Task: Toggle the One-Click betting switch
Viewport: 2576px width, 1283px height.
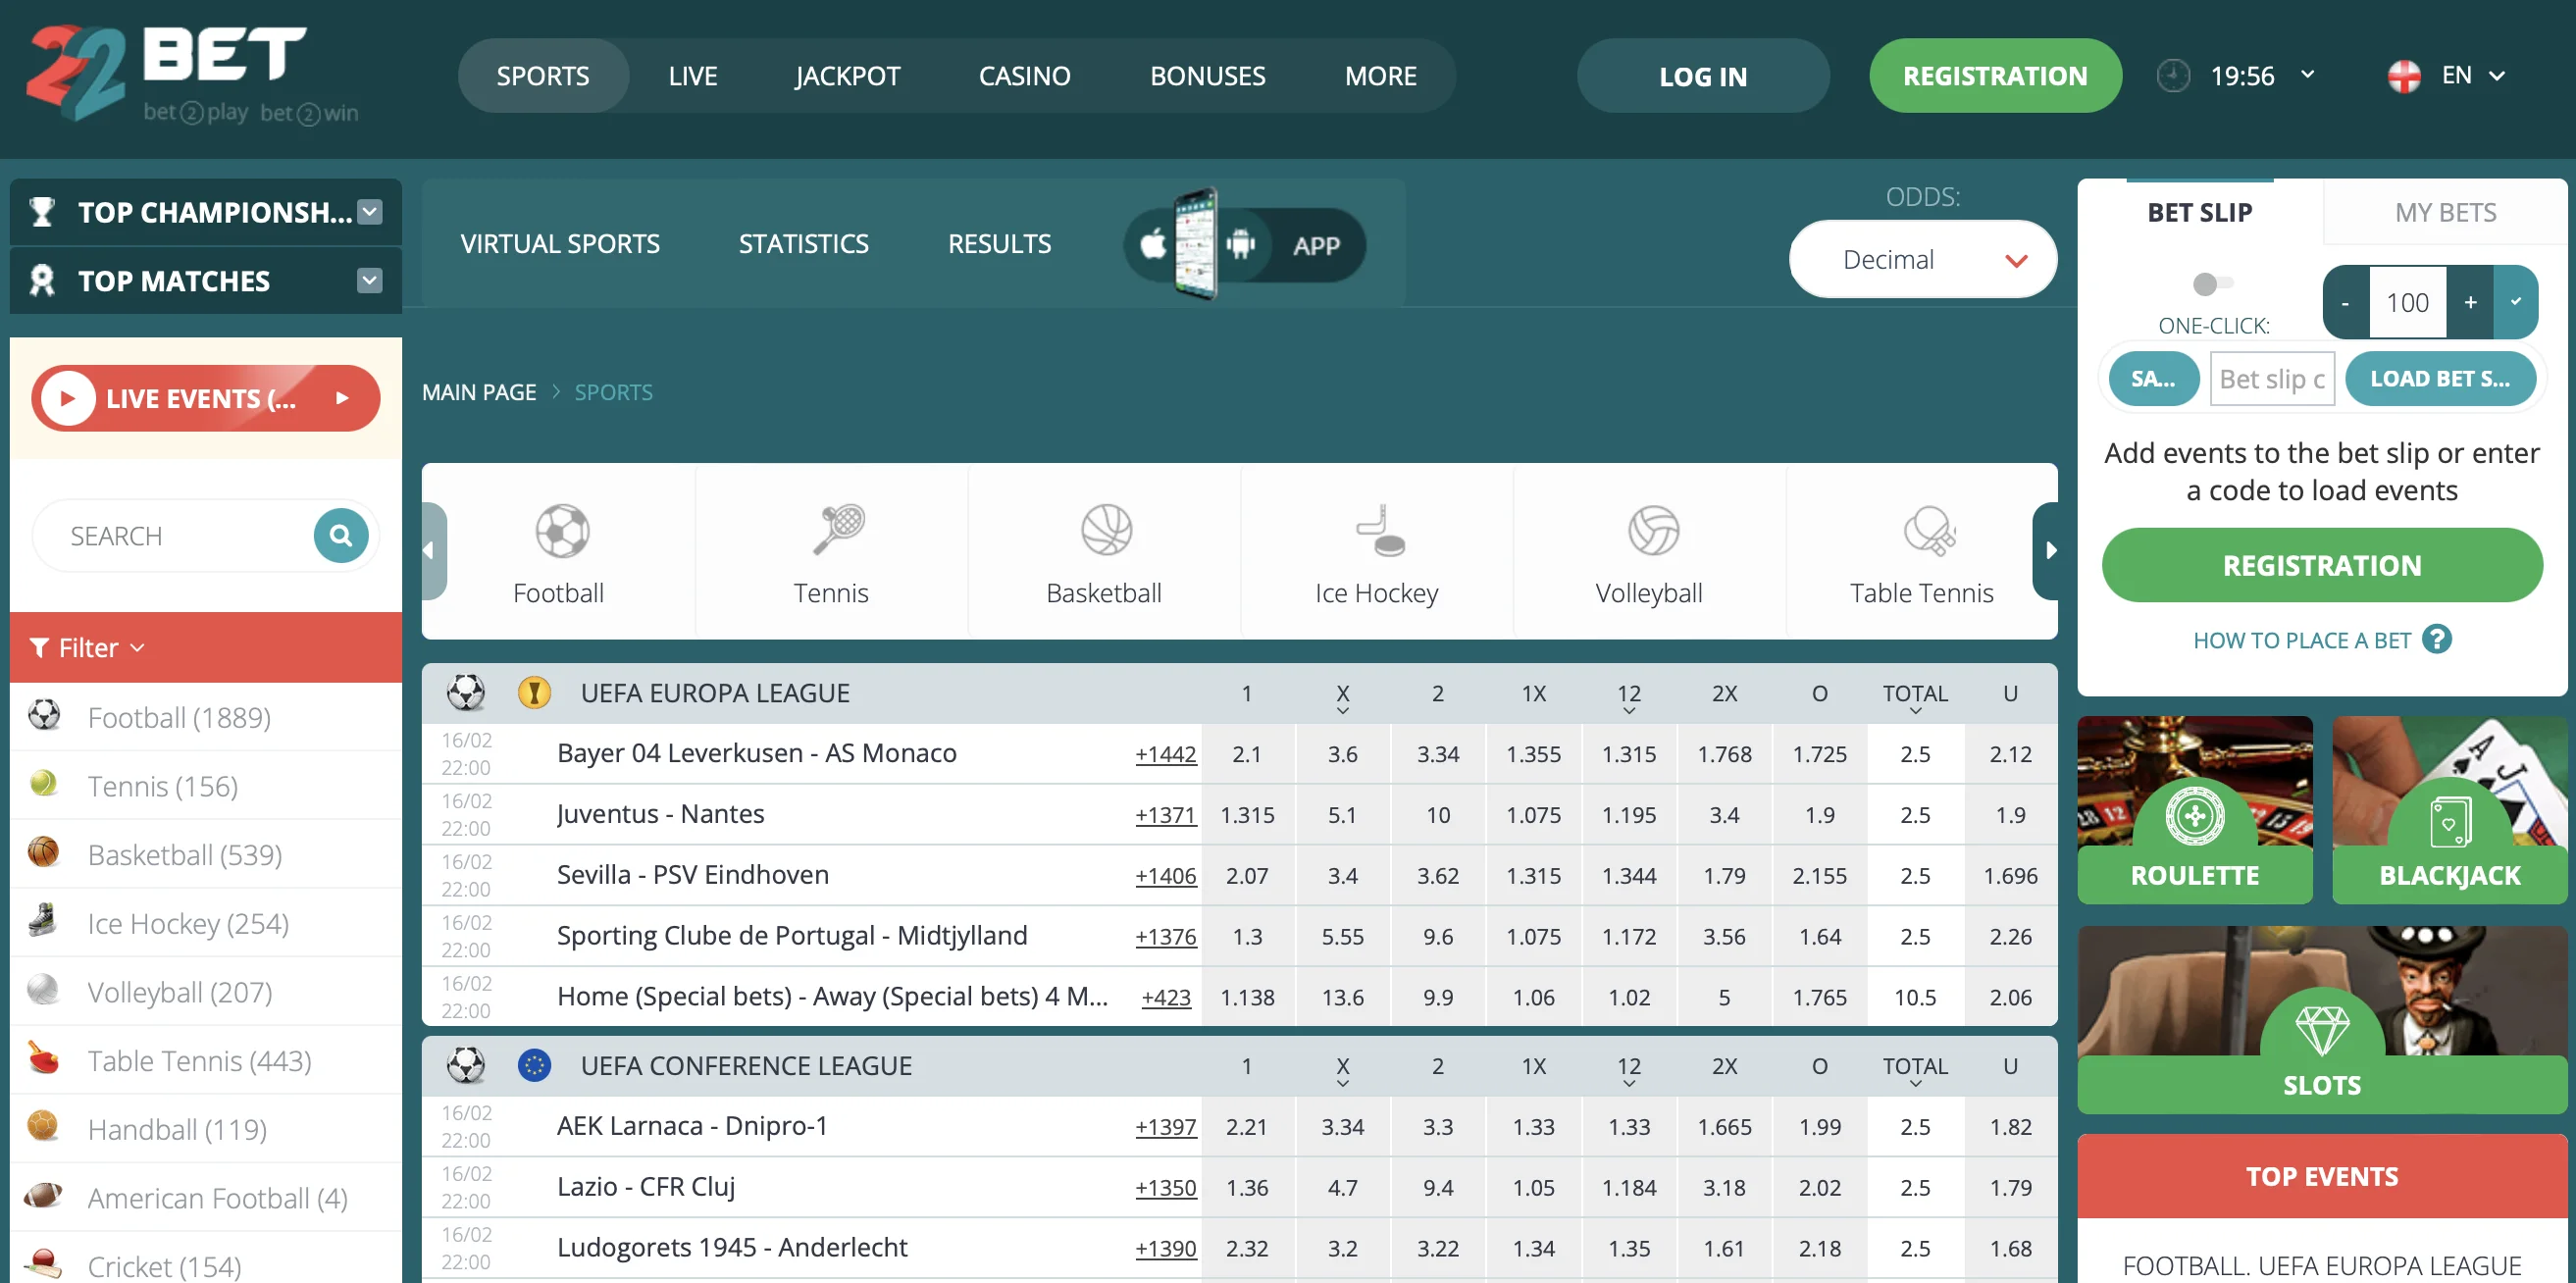Action: pyautogui.click(x=2212, y=284)
